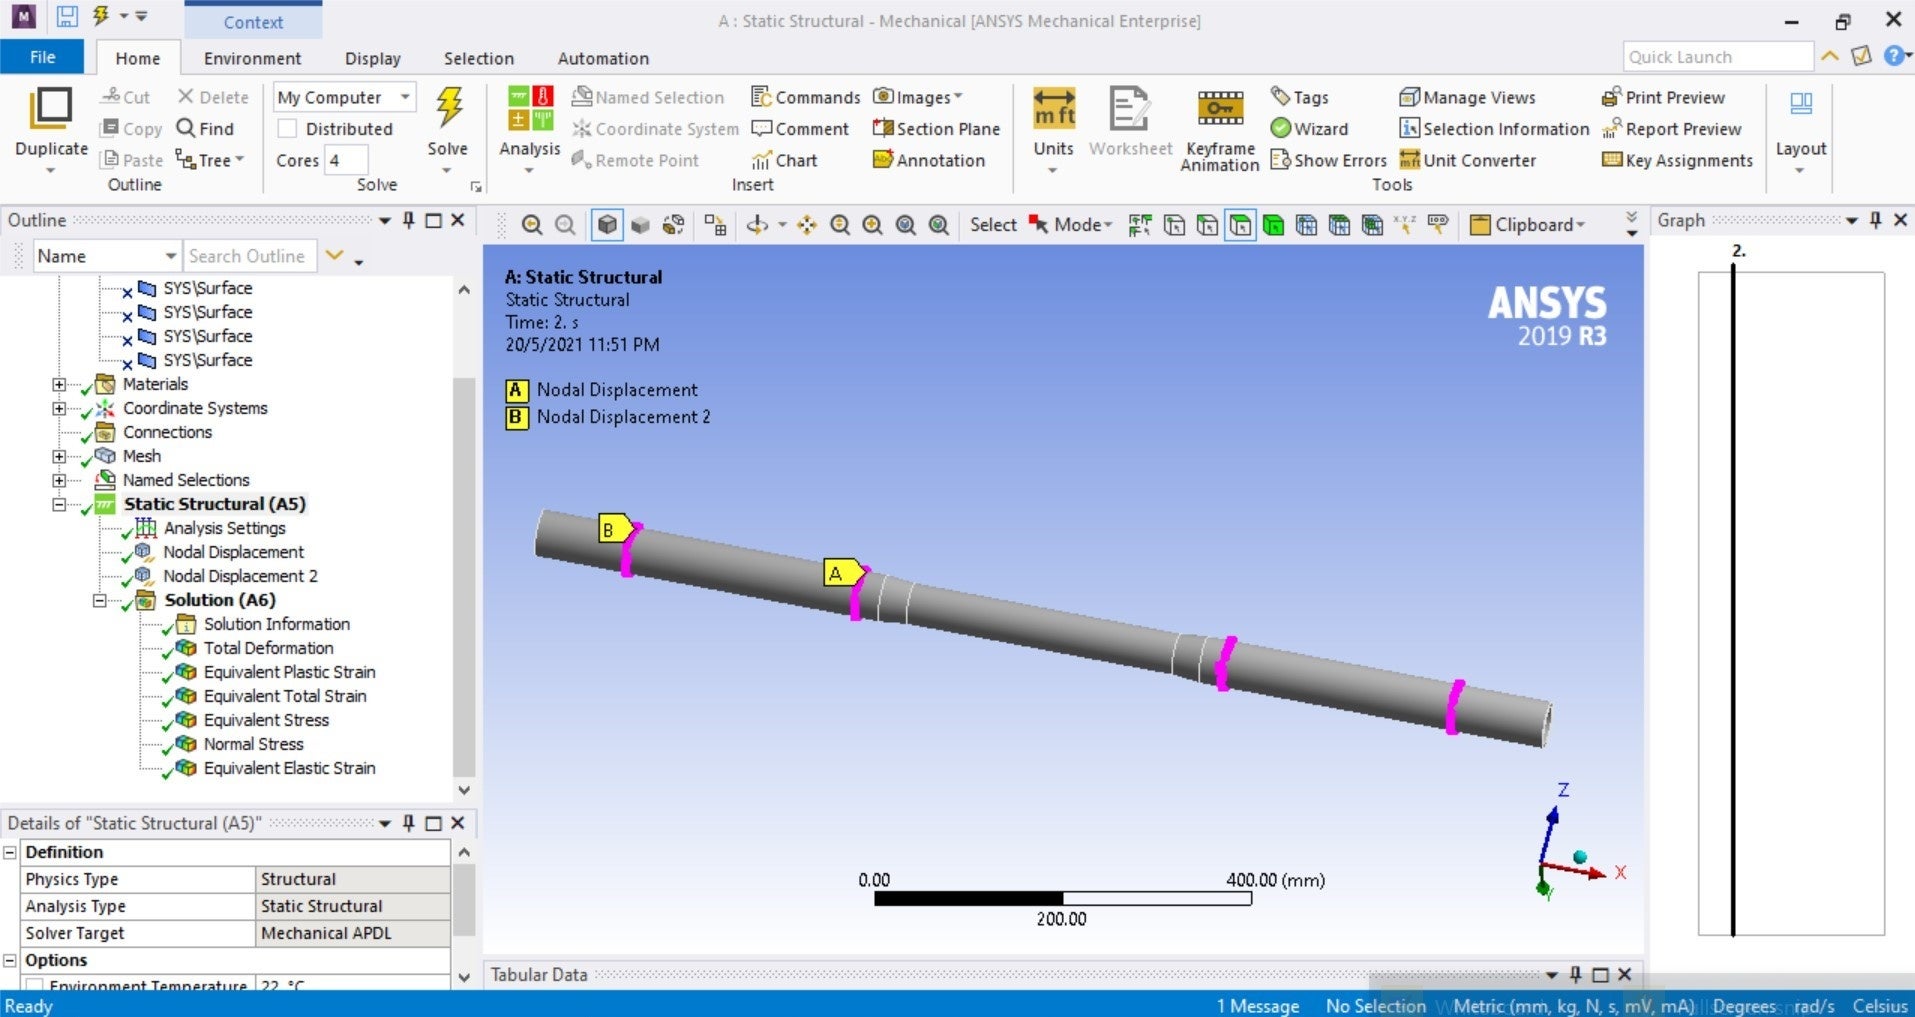Switch to the Display tab
Image resolution: width=1915 pixels, height=1017 pixels.
(x=372, y=58)
